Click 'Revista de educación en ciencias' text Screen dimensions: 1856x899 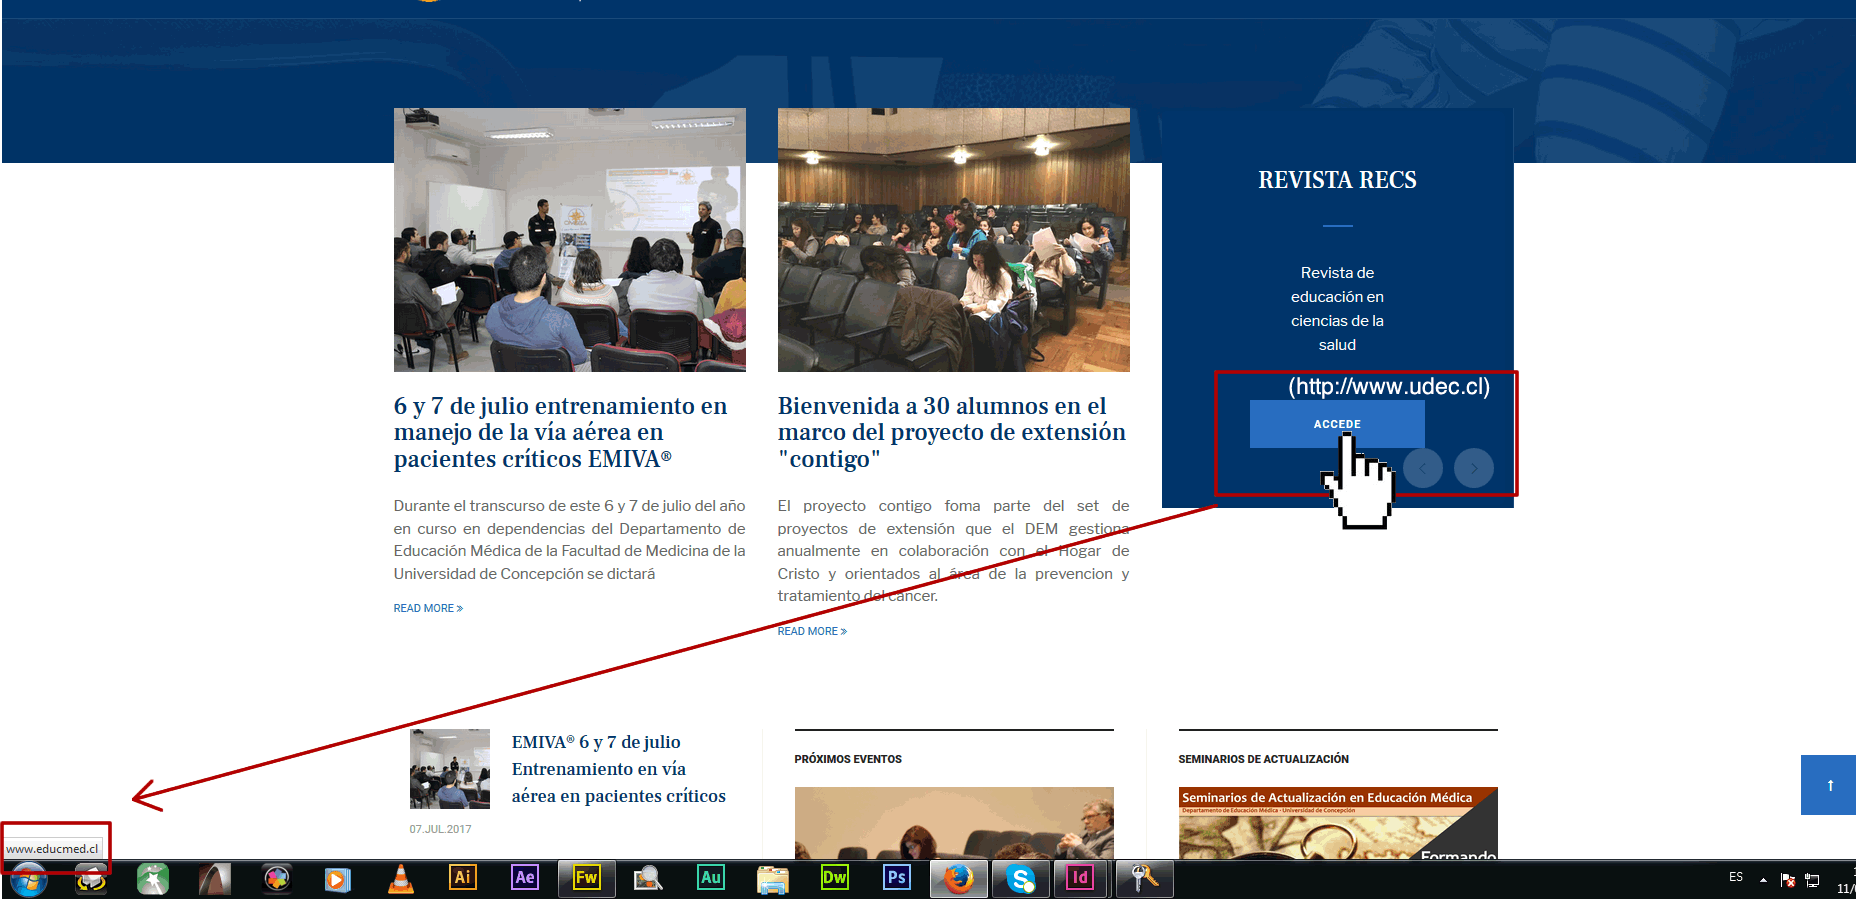coord(1337,309)
